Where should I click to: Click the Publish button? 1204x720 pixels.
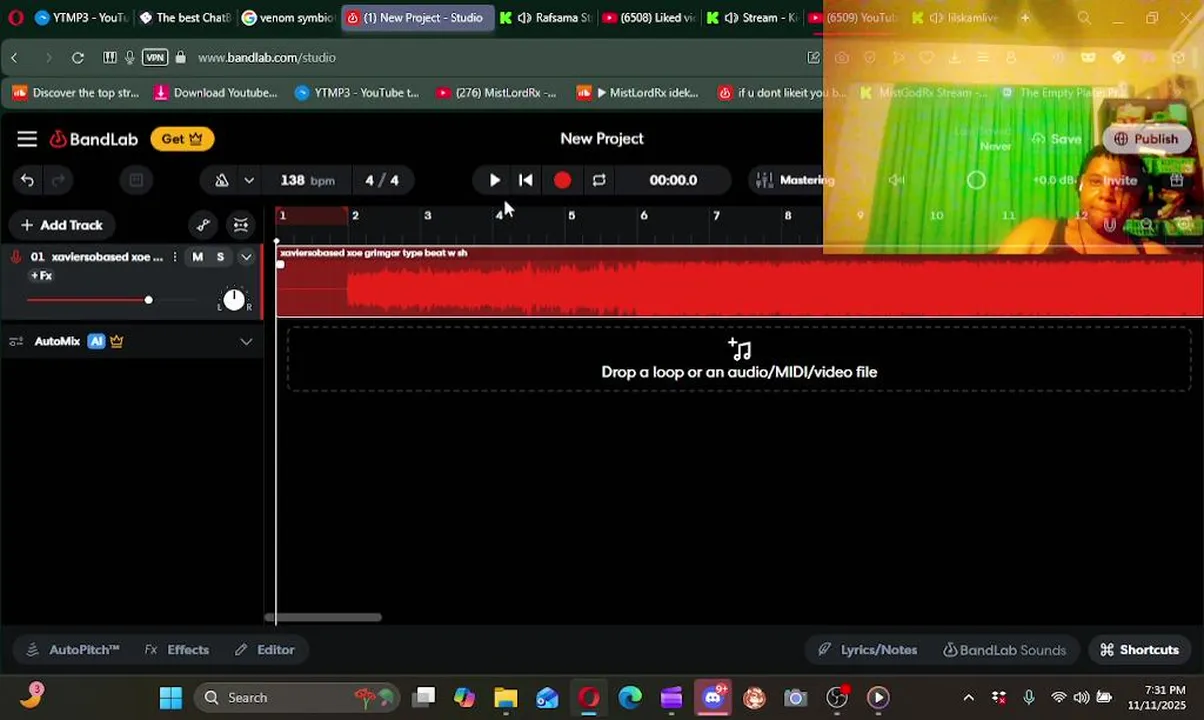(1146, 139)
